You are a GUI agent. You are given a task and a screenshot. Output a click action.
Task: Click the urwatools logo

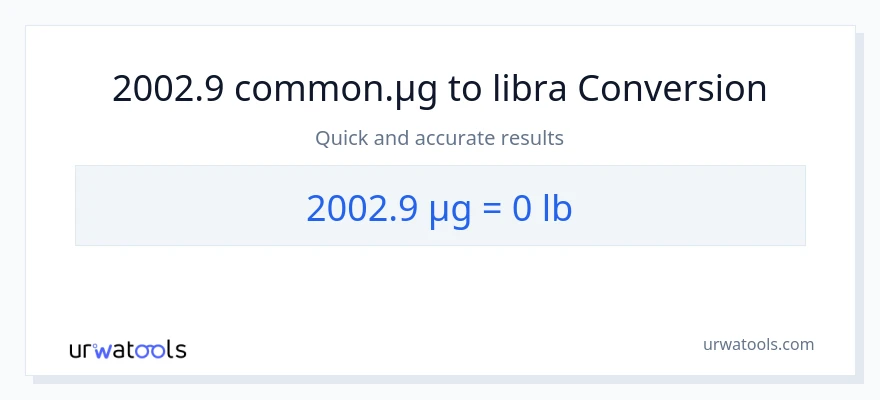(127, 349)
